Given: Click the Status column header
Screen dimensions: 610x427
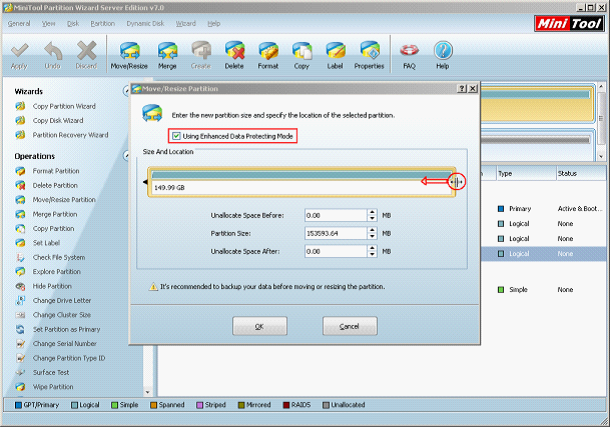Looking at the screenshot, I should point(582,173).
